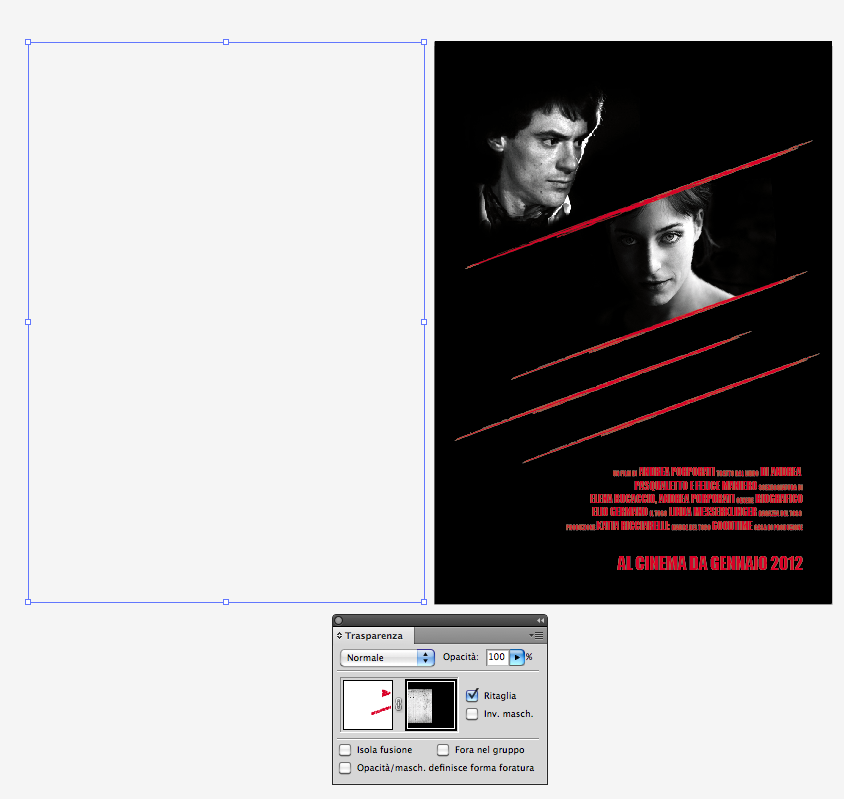Click the 'AL CINEMA DA GENNAIO 2012' poster text
This screenshot has height=799, width=844.
click(709, 563)
